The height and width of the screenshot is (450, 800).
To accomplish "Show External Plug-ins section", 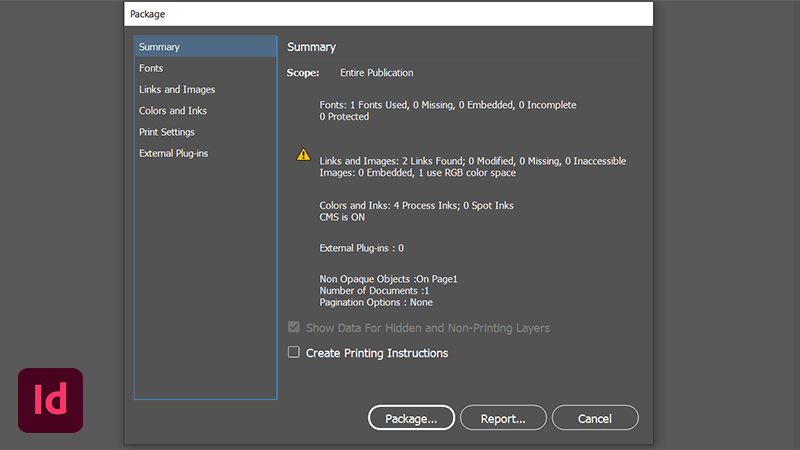I will 174,153.
